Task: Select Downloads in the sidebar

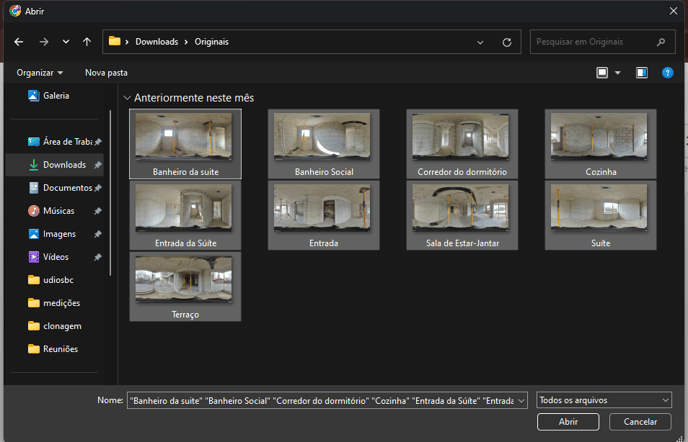Action: [55, 165]
